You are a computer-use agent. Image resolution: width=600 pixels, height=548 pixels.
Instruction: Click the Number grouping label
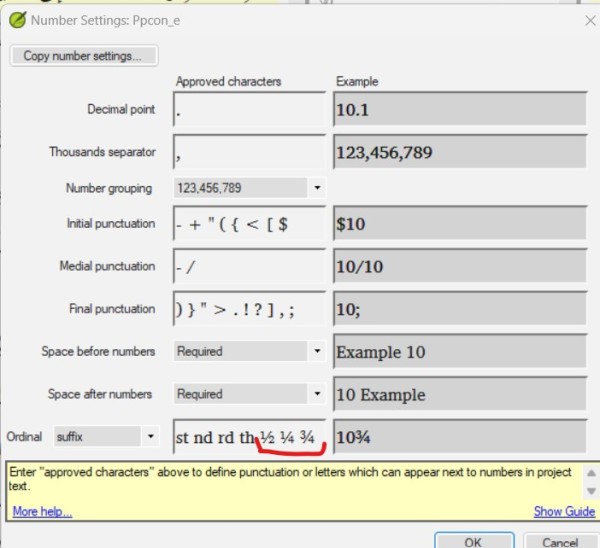tap(109, 188)
